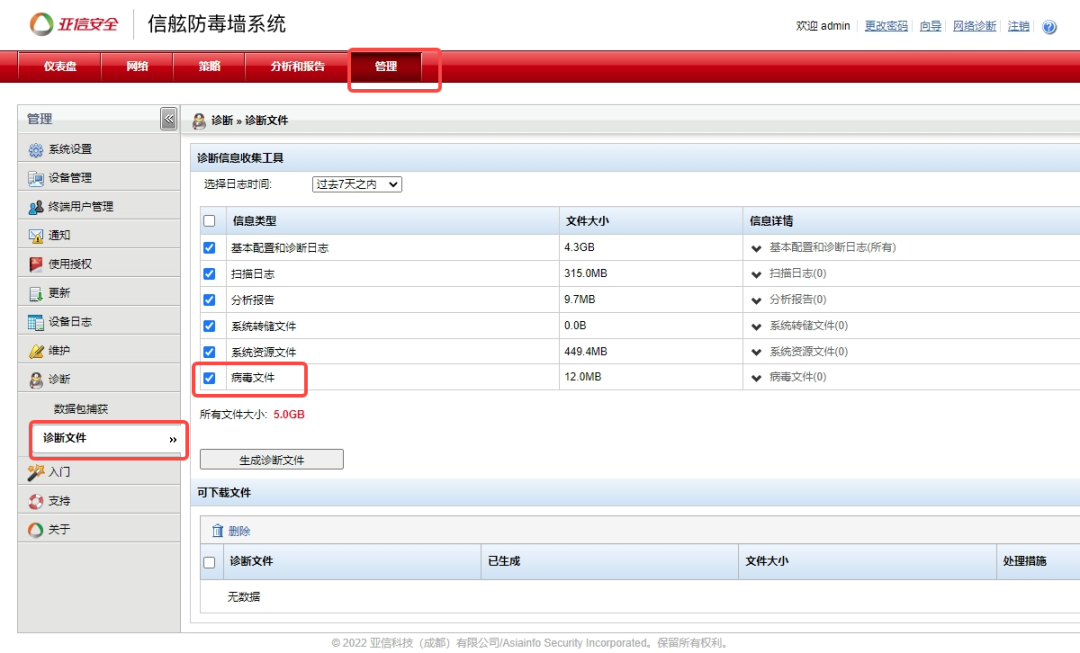This screenshot has height=653, width=1080.
Task: Toggle the select-all checkbox beside 信息类型
Action: (209, 221)
